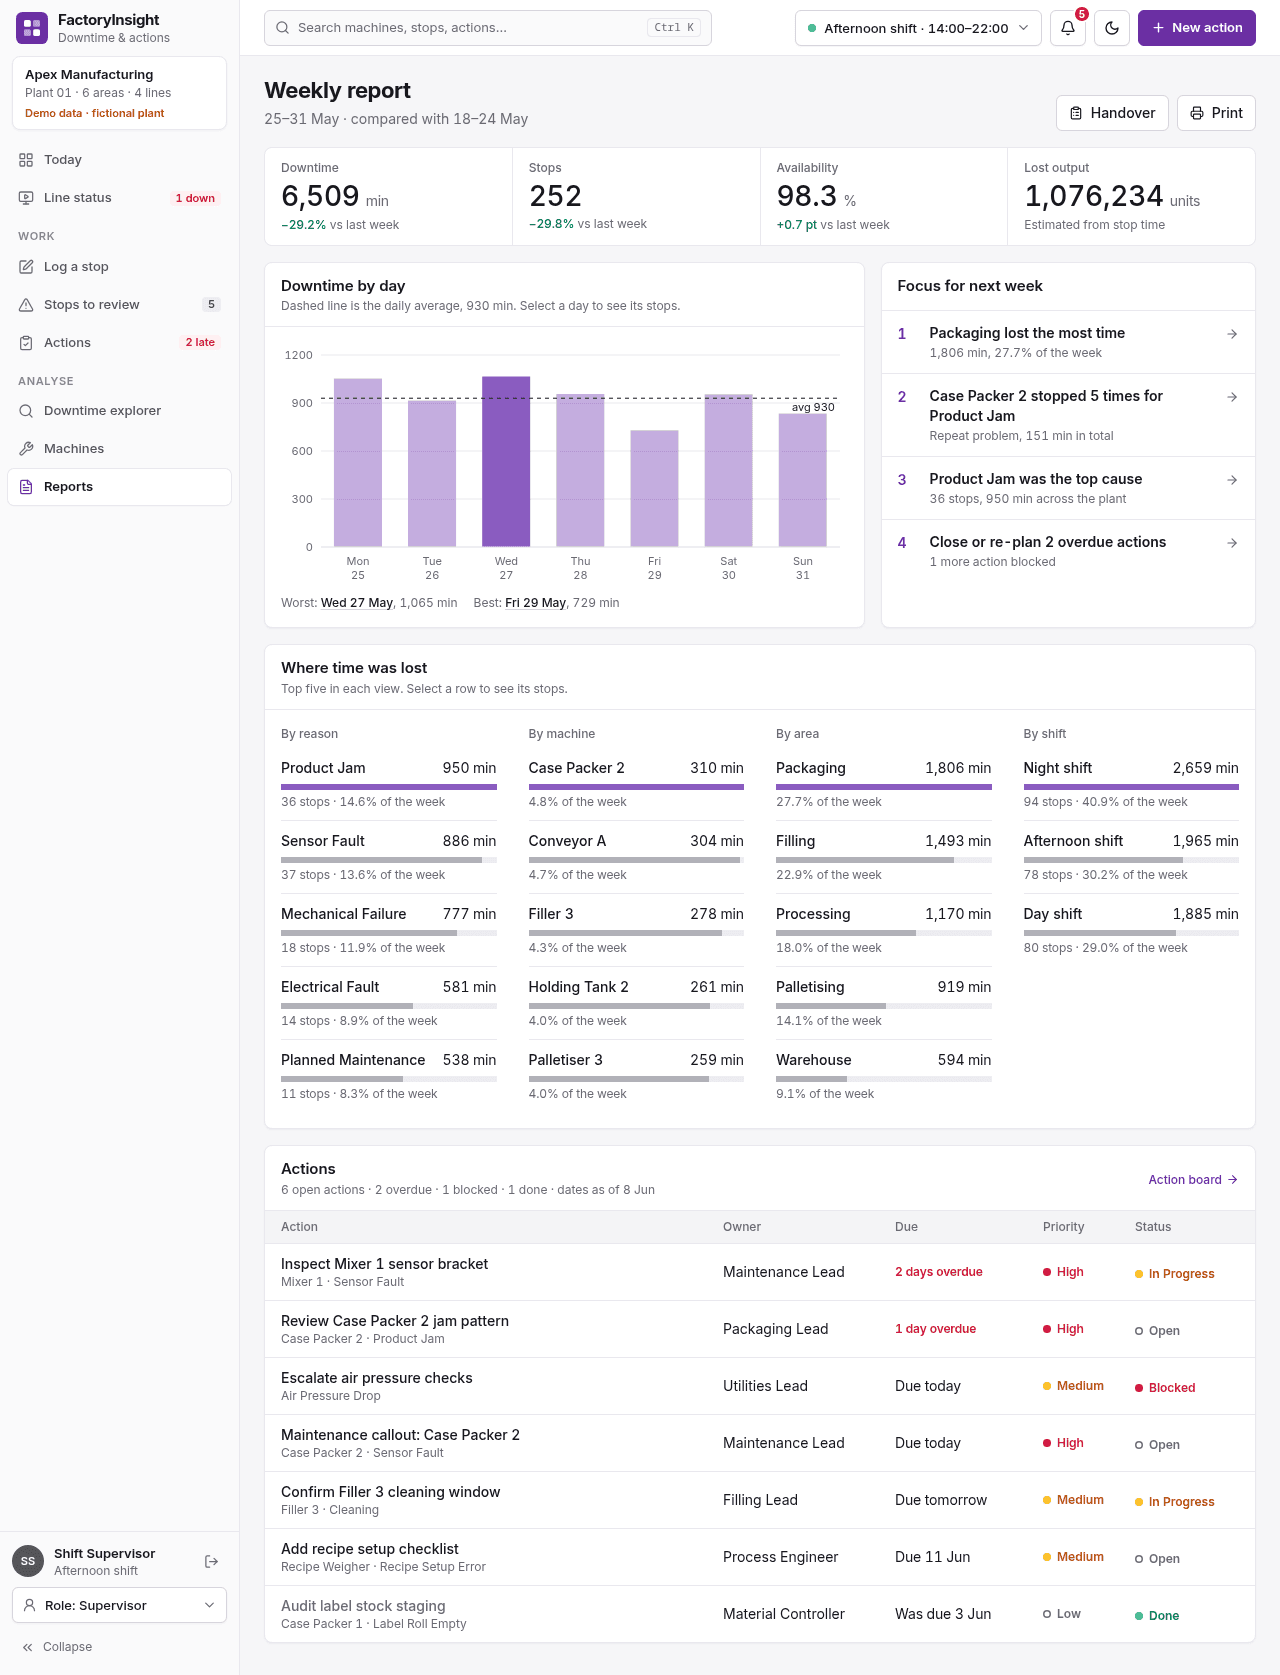Open Add recipe setup checklist action

pyautogui.click(x=760, y=1557)
